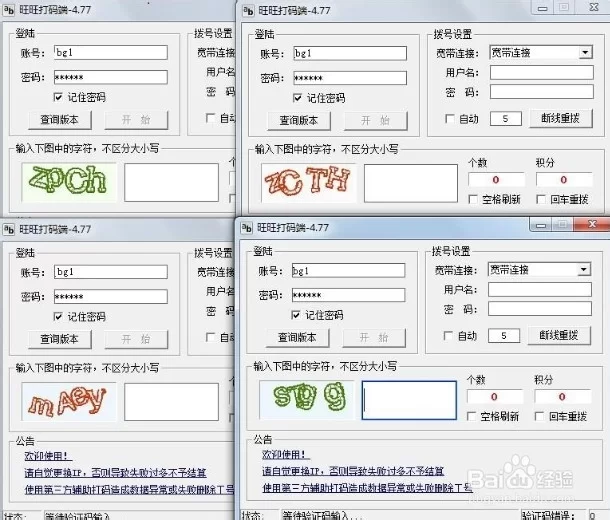Expand the 宽带连接 combo box in front window
Viewport: 610px width, 520px height.
[x=583, y=270]
